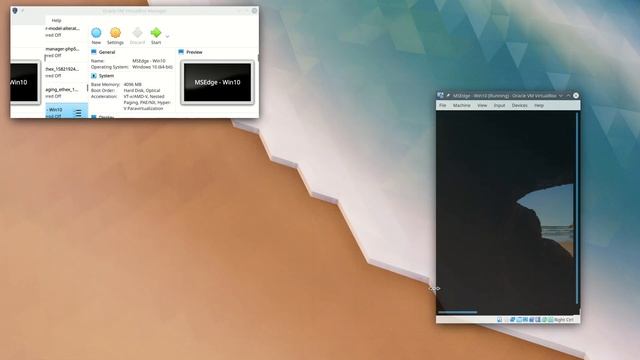Click the first status bar icon in the VM window
The height and width of the screenshot is (360, 640).
point(499,320)
